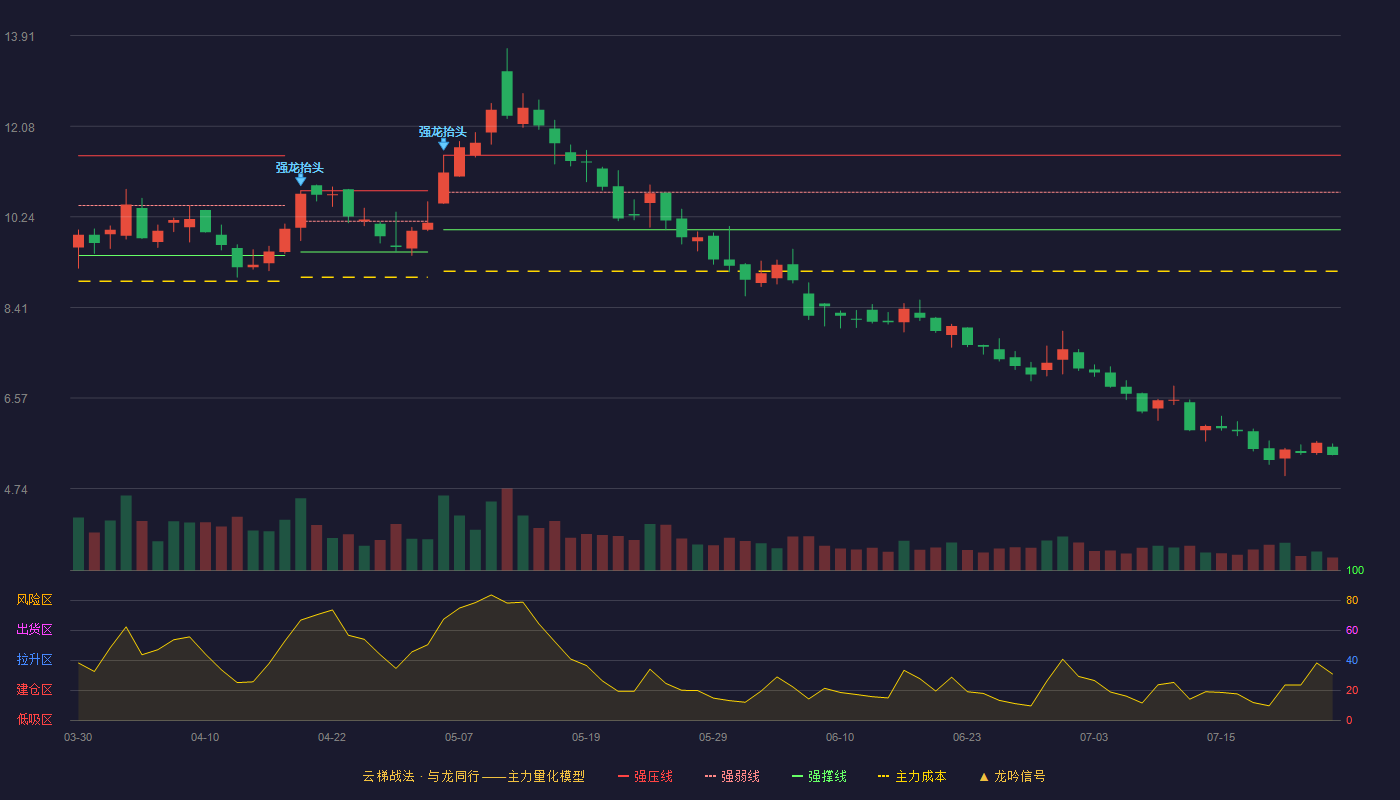Click the 06-10 date label
The width and height of the screenshot is (1400, 800).
[x=840, y=737]
